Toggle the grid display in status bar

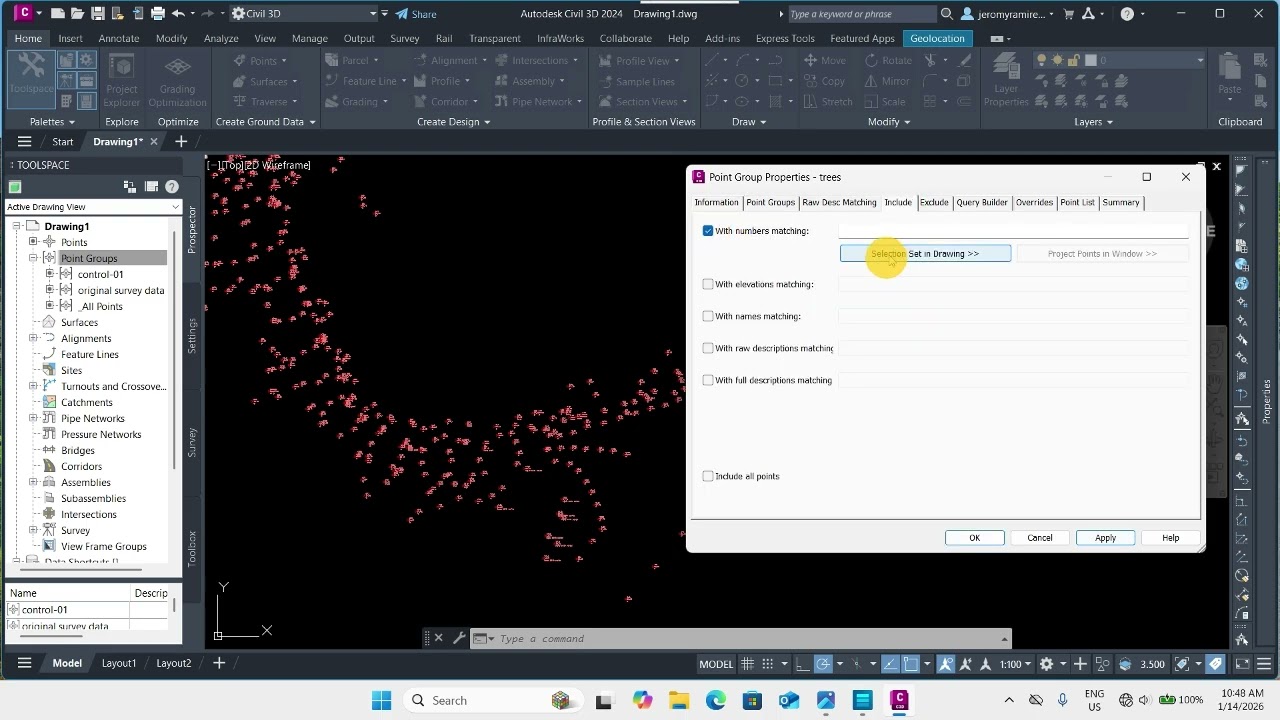point(749,664)
